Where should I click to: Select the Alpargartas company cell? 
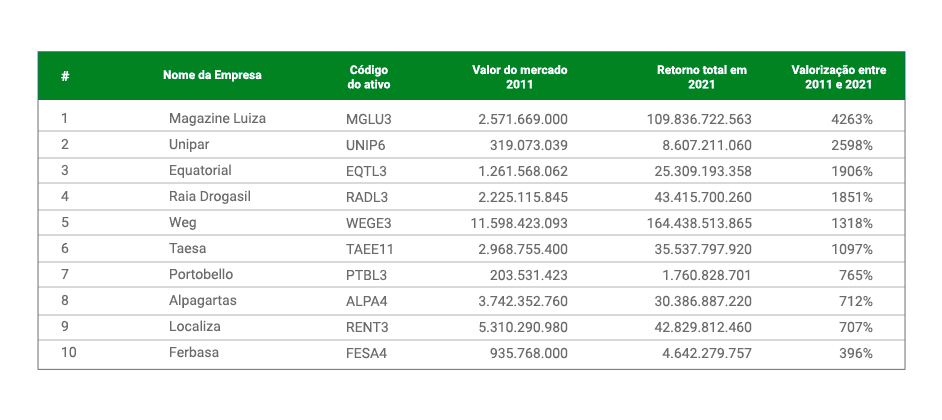[203, 301]
